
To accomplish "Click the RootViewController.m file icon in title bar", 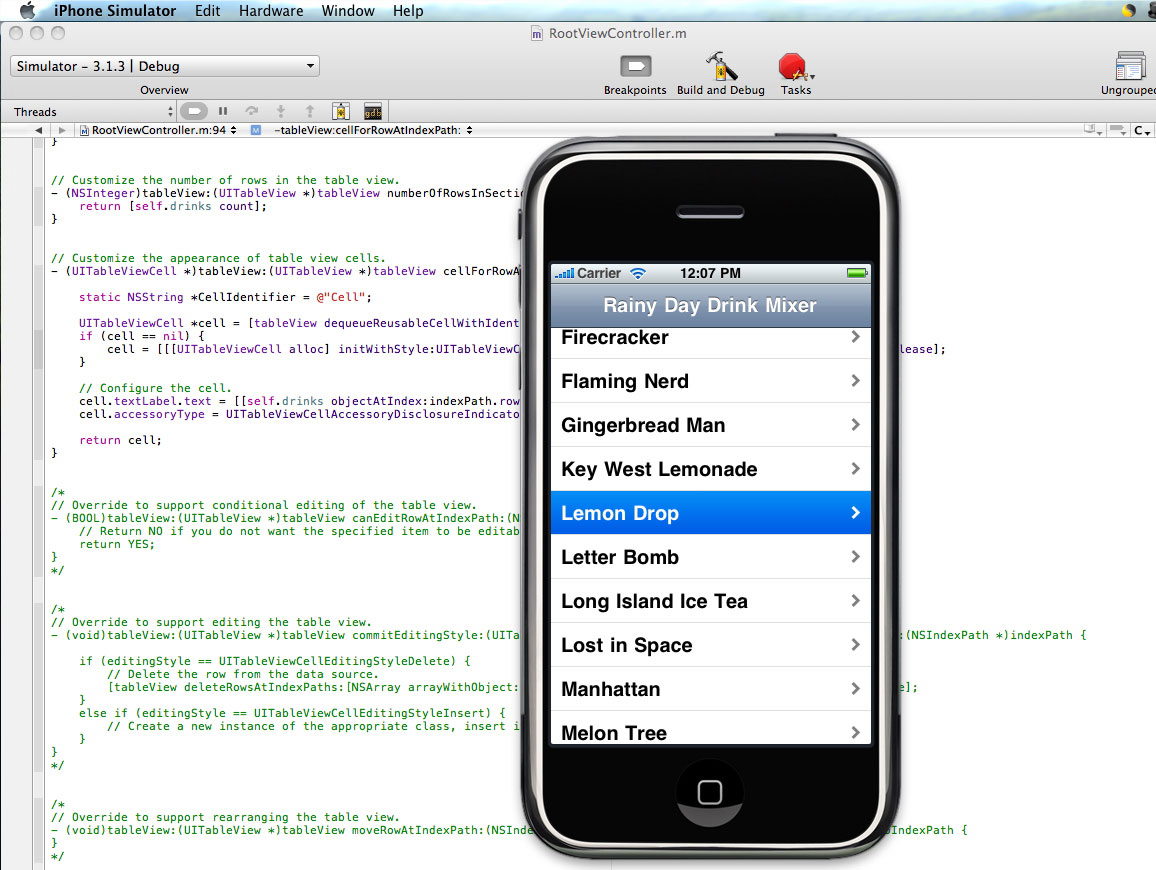I will [537, 33].
